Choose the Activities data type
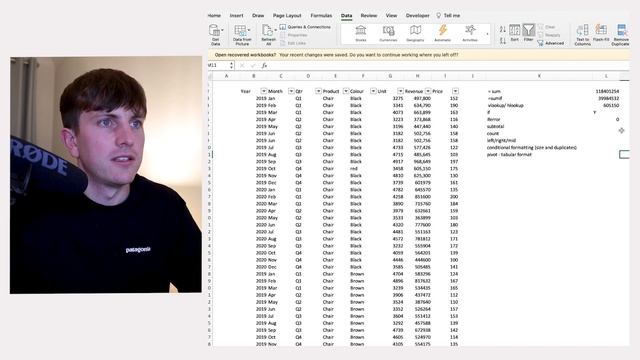640x360 pixels. pyautogui.click(x=470, y=33)
